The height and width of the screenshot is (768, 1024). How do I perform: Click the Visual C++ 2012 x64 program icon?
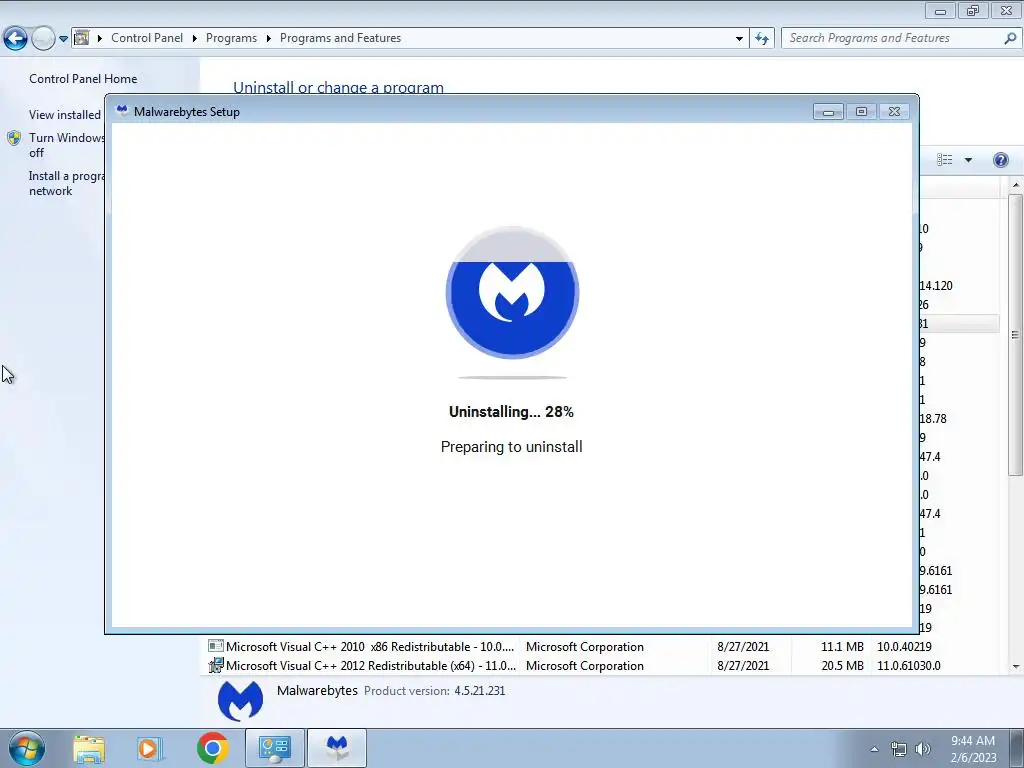(x=216, y=665)
